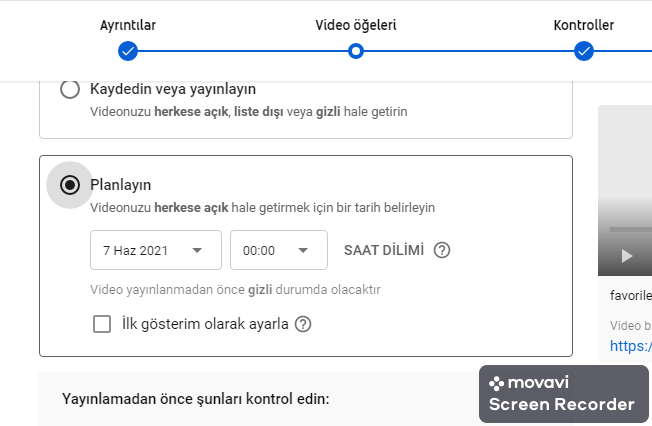Select the Planlayın radio button

(70, 185)
